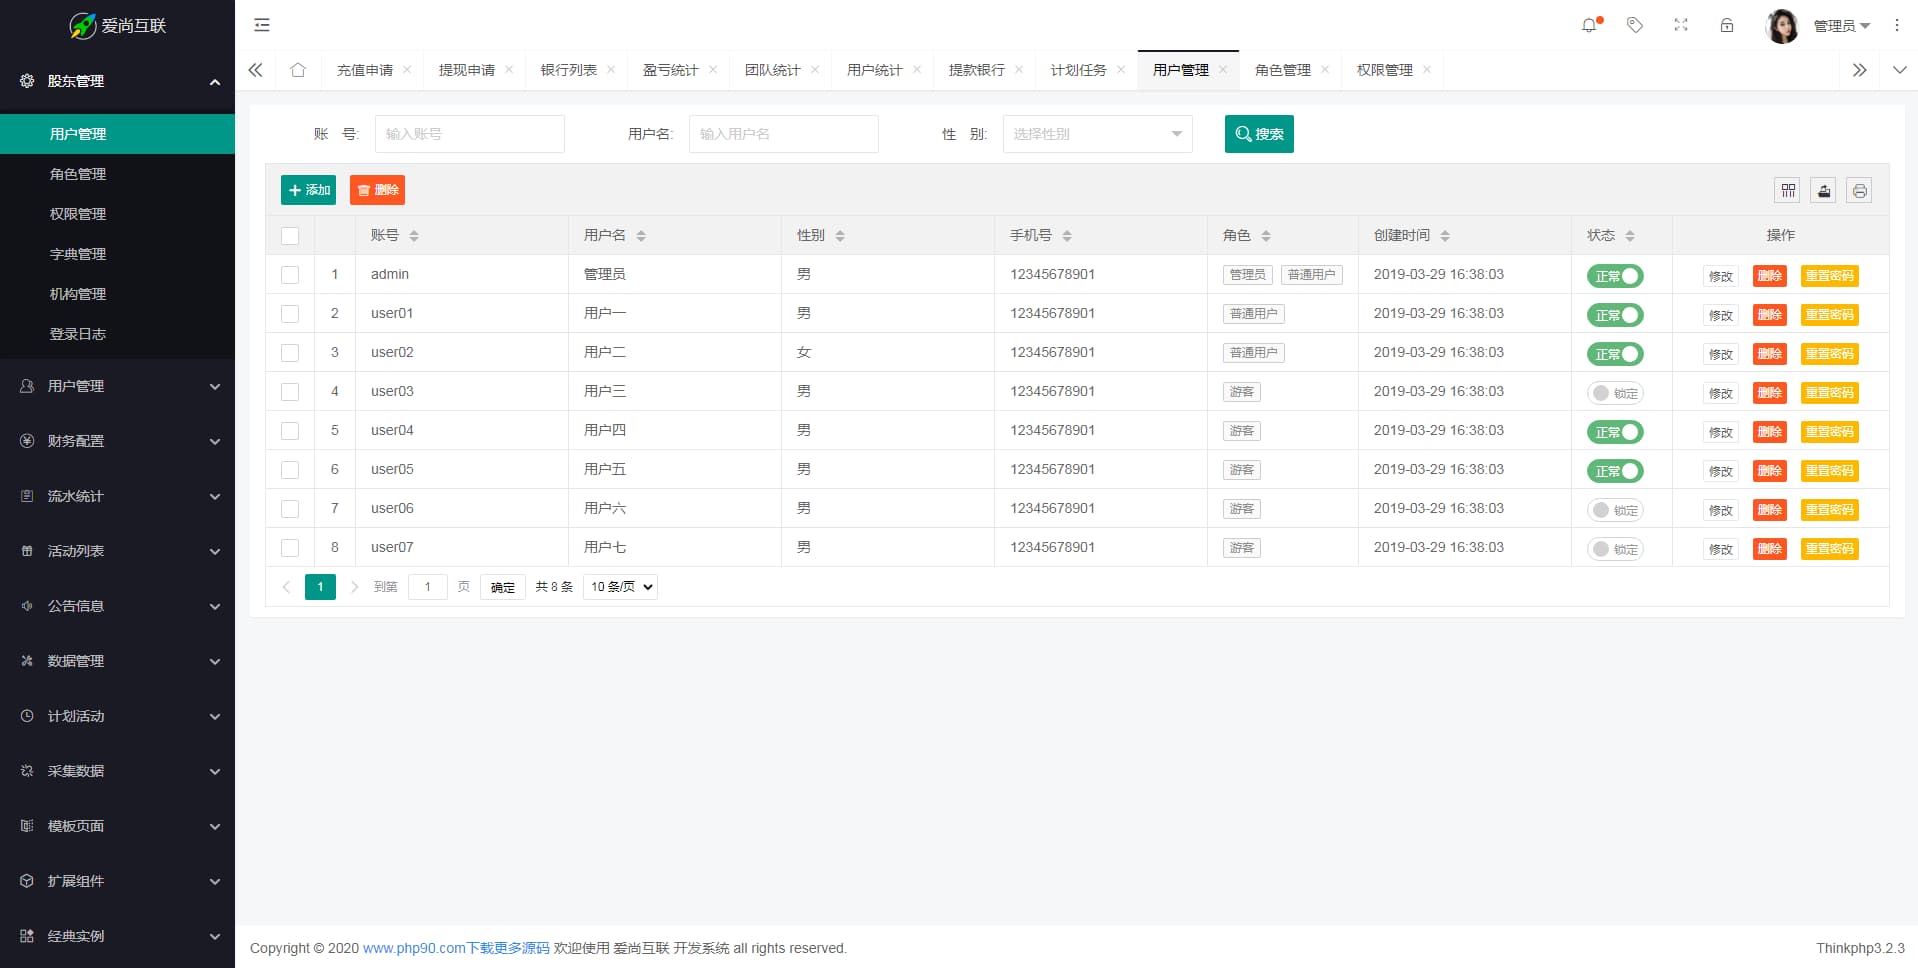Click the notification bell icon
Viewport: 1918px width, 968px height.
[1589, 26]
